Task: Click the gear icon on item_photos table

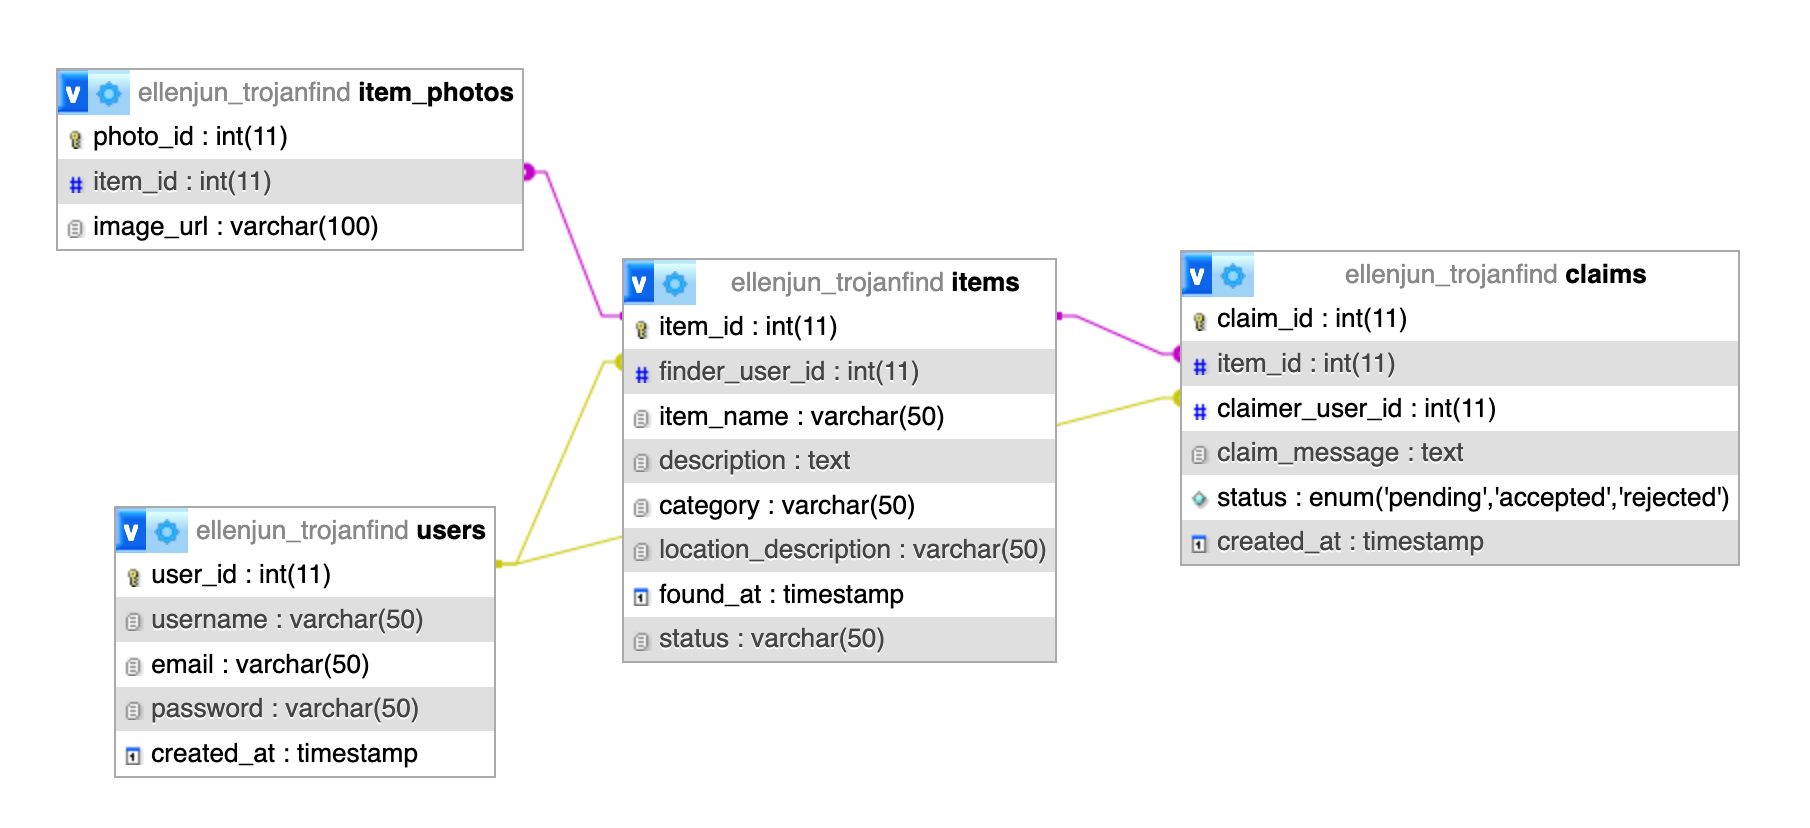Action: pos(109,94)
